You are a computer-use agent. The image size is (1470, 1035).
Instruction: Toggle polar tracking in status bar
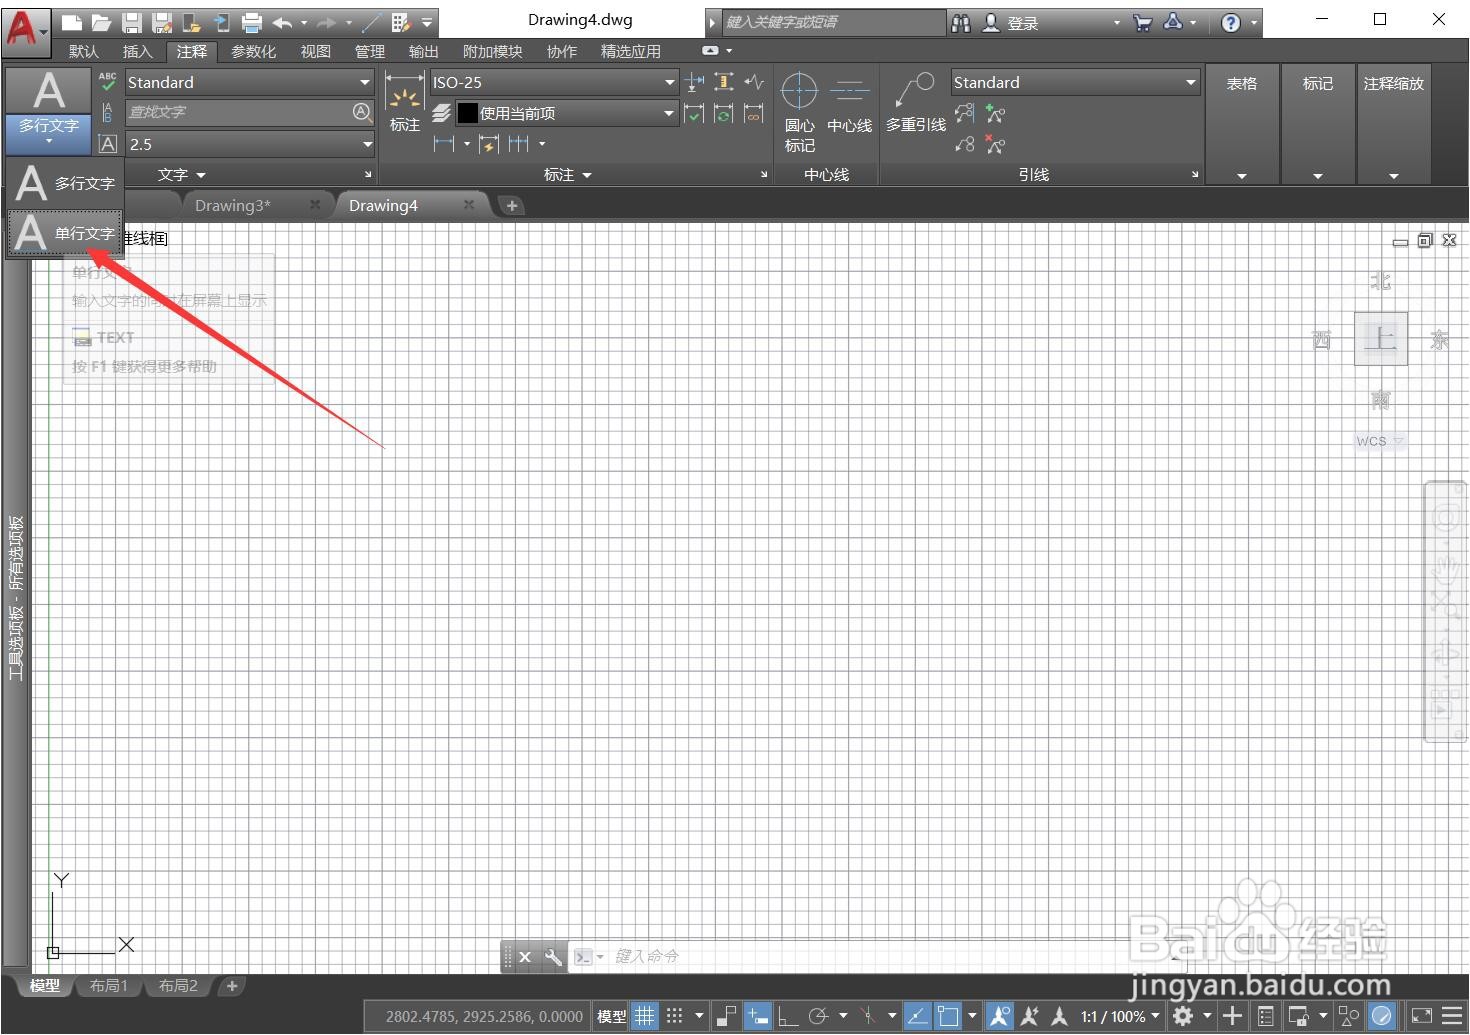coord(818,1016)
